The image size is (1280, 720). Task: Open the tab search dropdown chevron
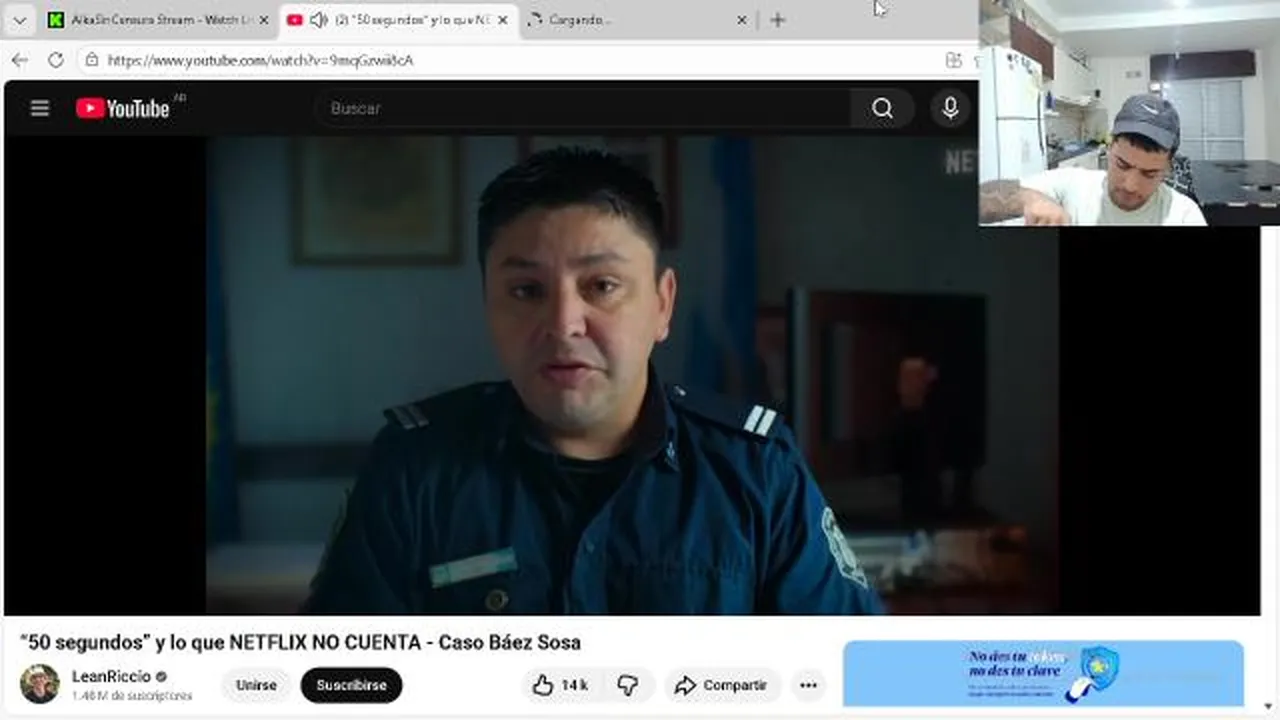19,20
